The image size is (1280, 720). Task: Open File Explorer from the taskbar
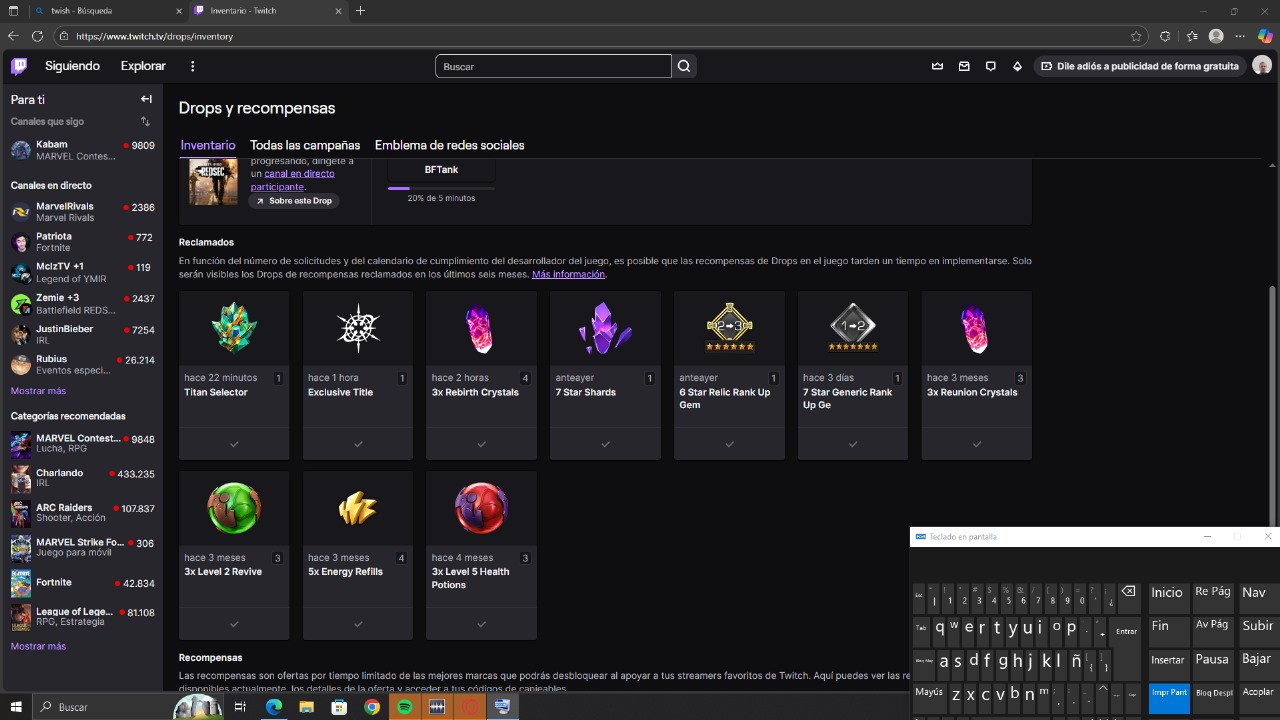(306, 707)
